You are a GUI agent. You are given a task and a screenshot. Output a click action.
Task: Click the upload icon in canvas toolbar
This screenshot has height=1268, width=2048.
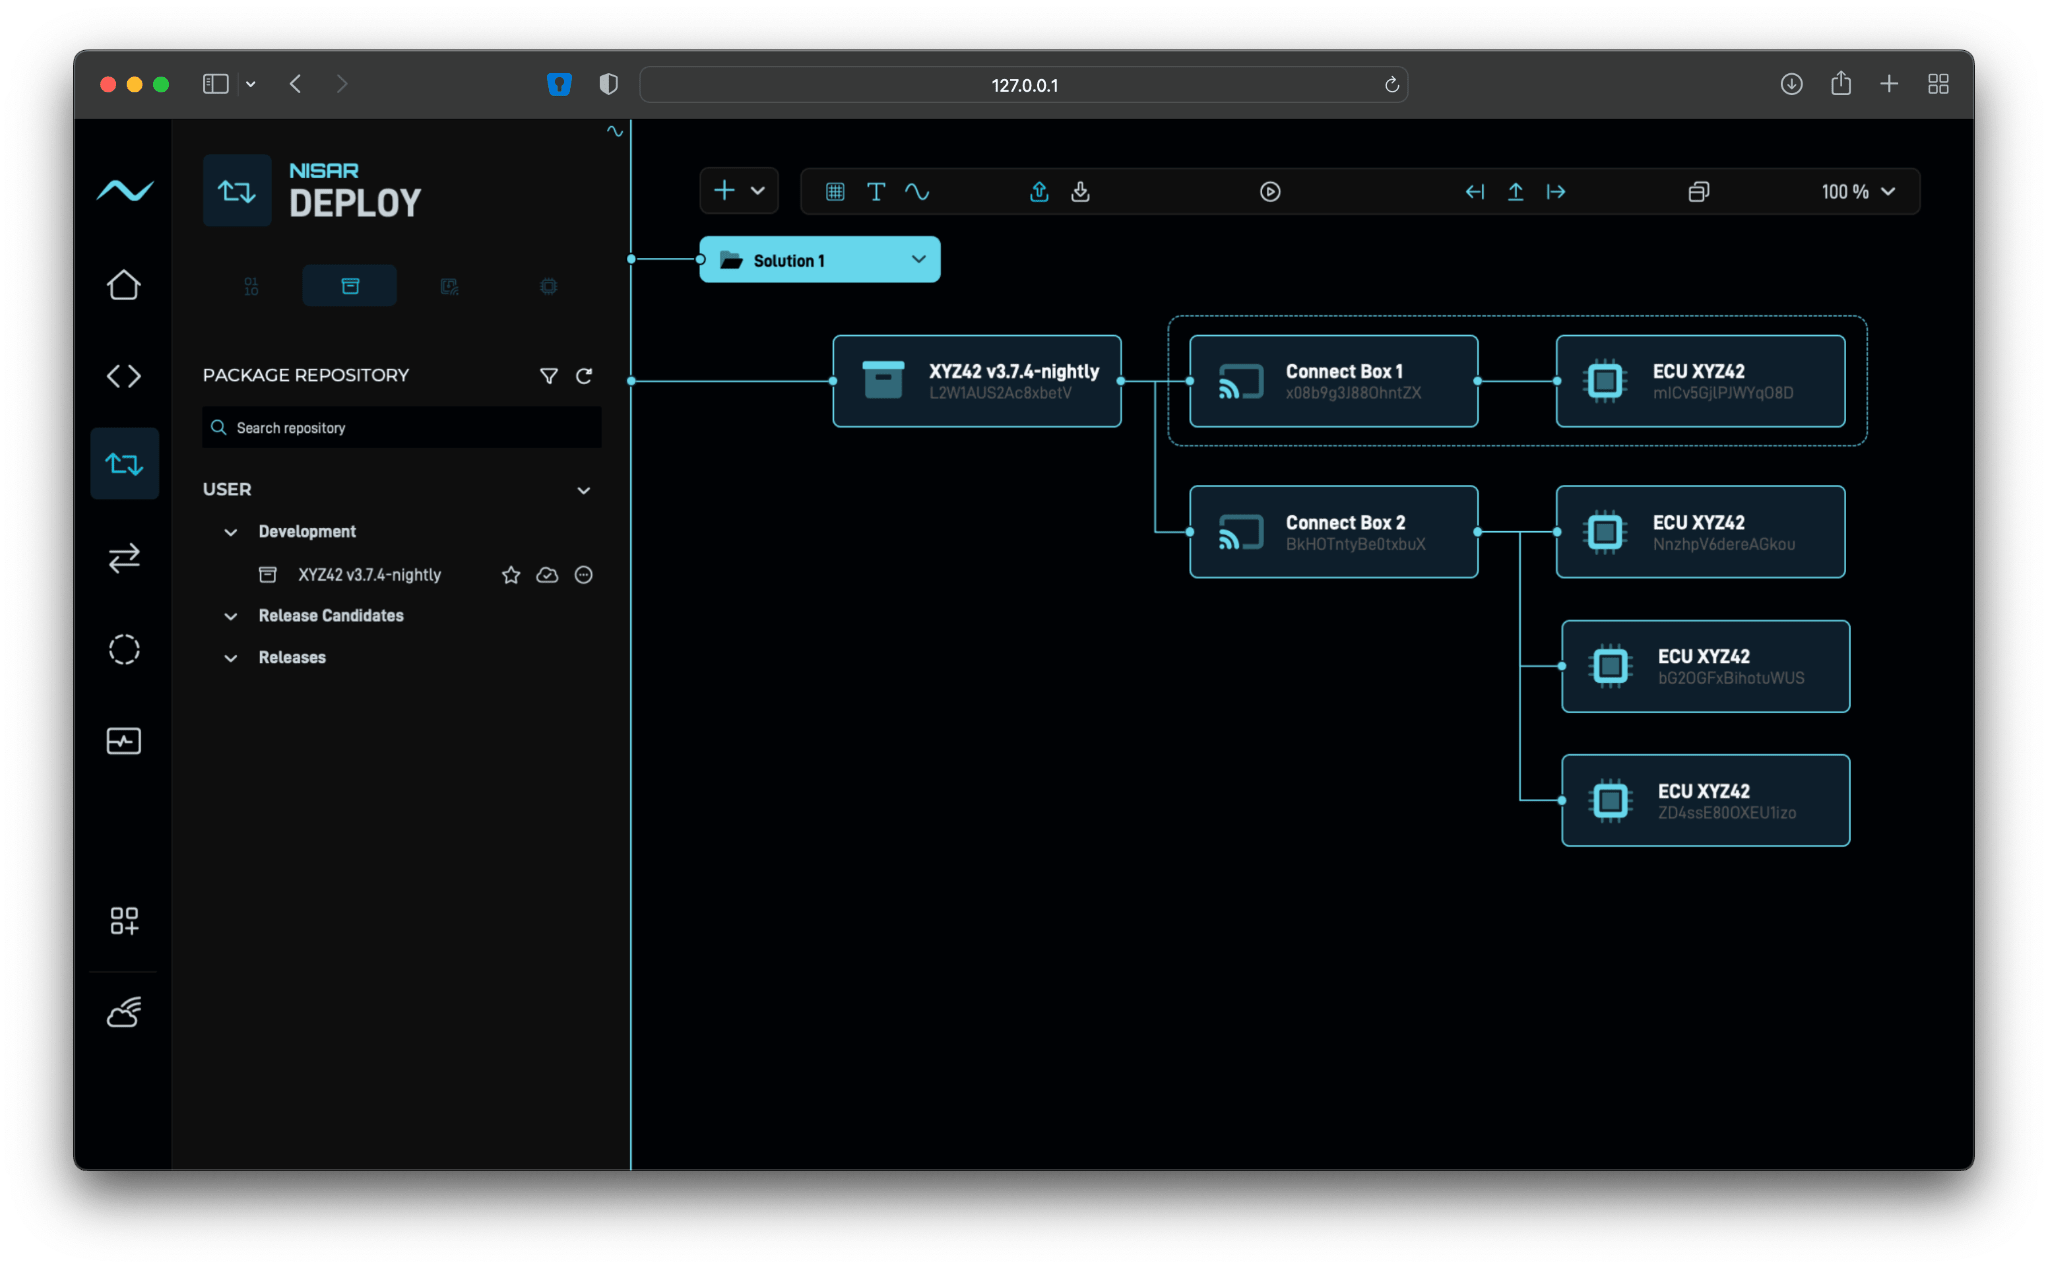click(1039, 192)
